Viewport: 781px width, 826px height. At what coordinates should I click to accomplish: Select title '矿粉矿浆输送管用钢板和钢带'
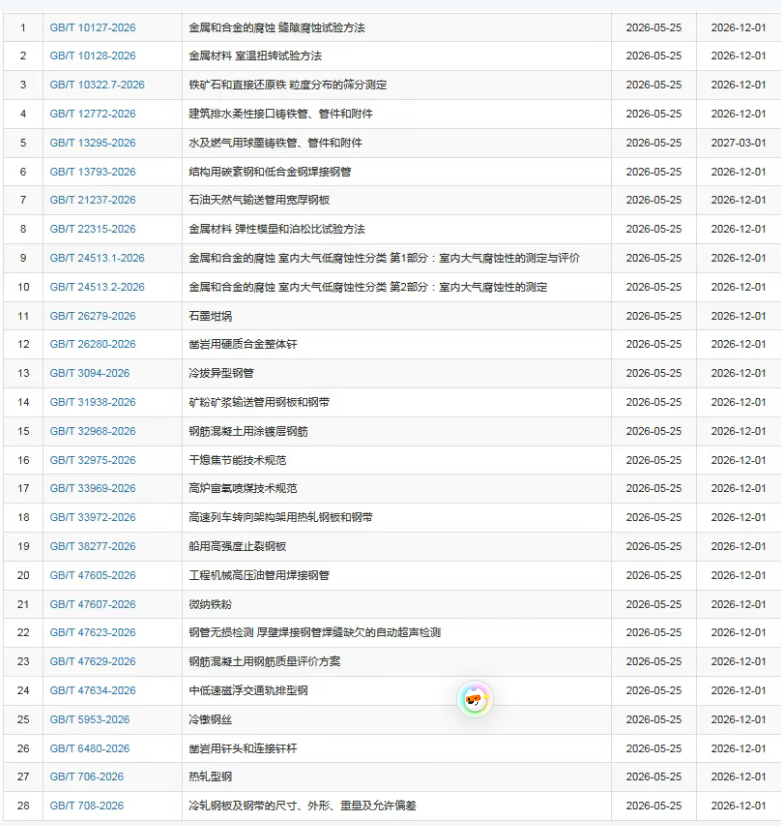pos(259,401)
